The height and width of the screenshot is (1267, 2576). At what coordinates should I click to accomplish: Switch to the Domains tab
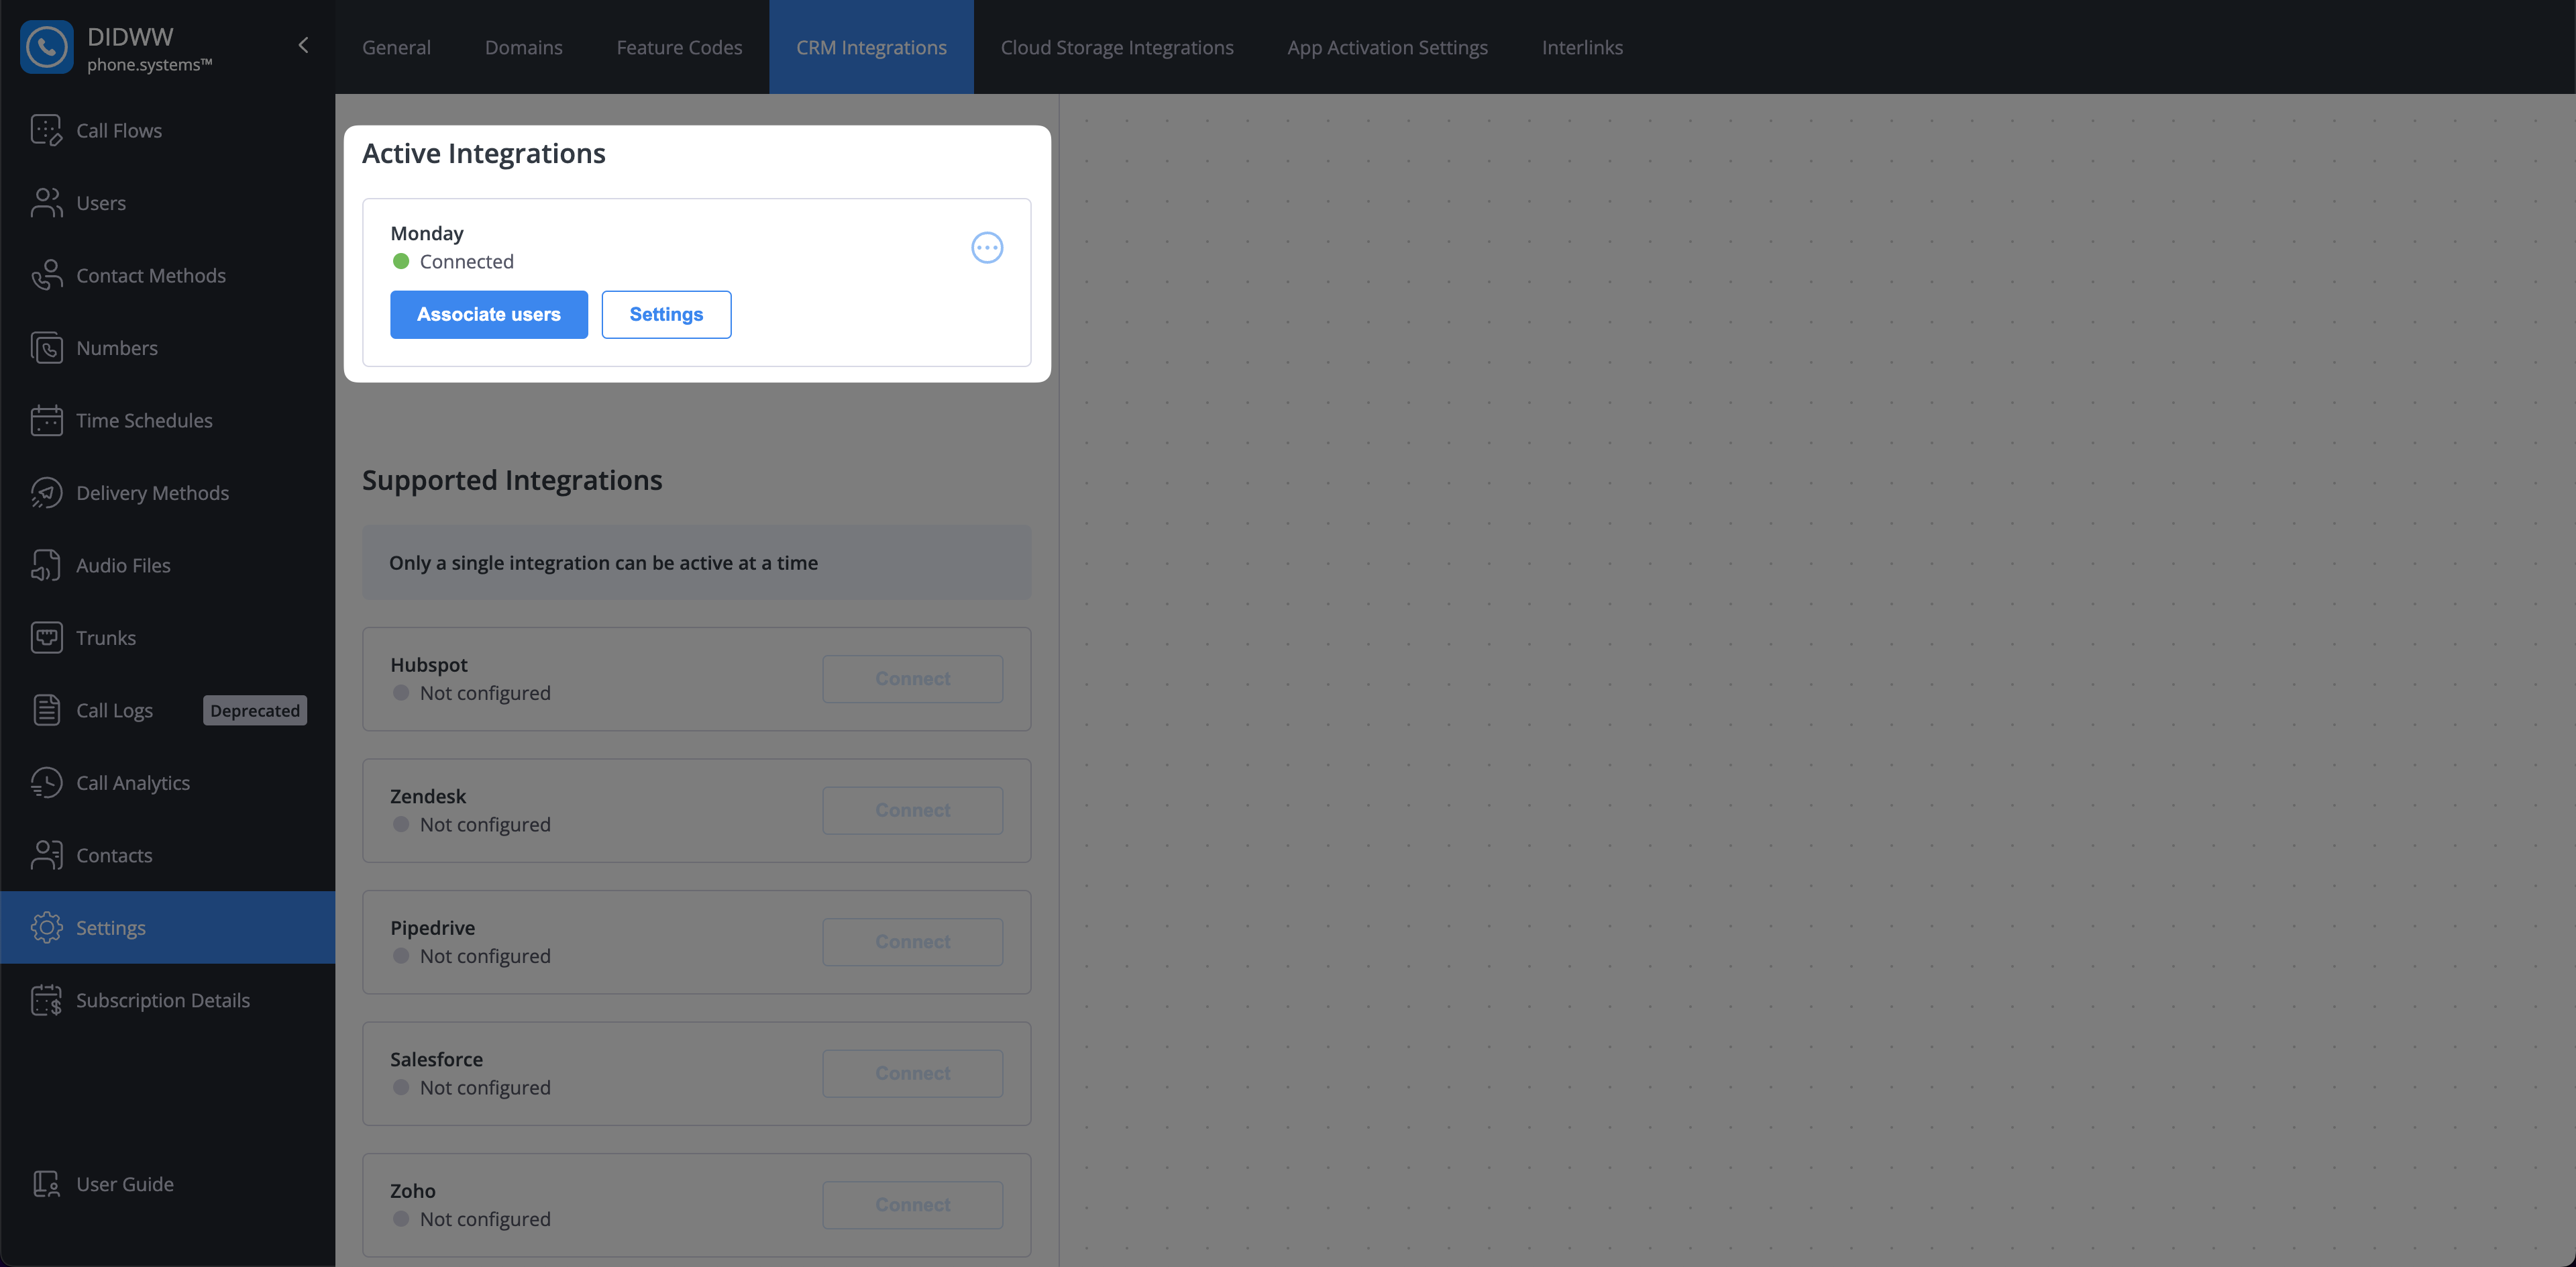pos(523,47)
